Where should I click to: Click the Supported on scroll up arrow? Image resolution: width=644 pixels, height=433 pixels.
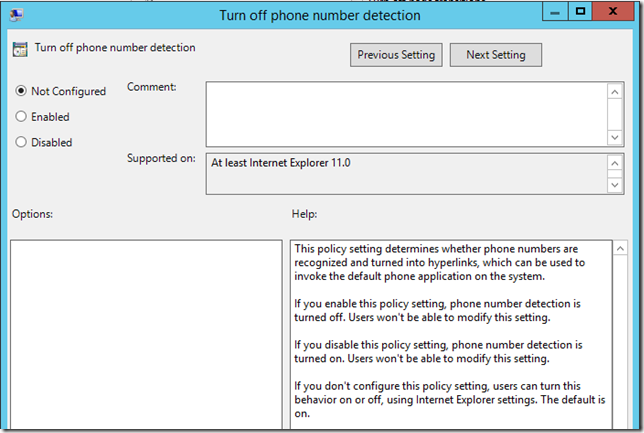point(615,162)
